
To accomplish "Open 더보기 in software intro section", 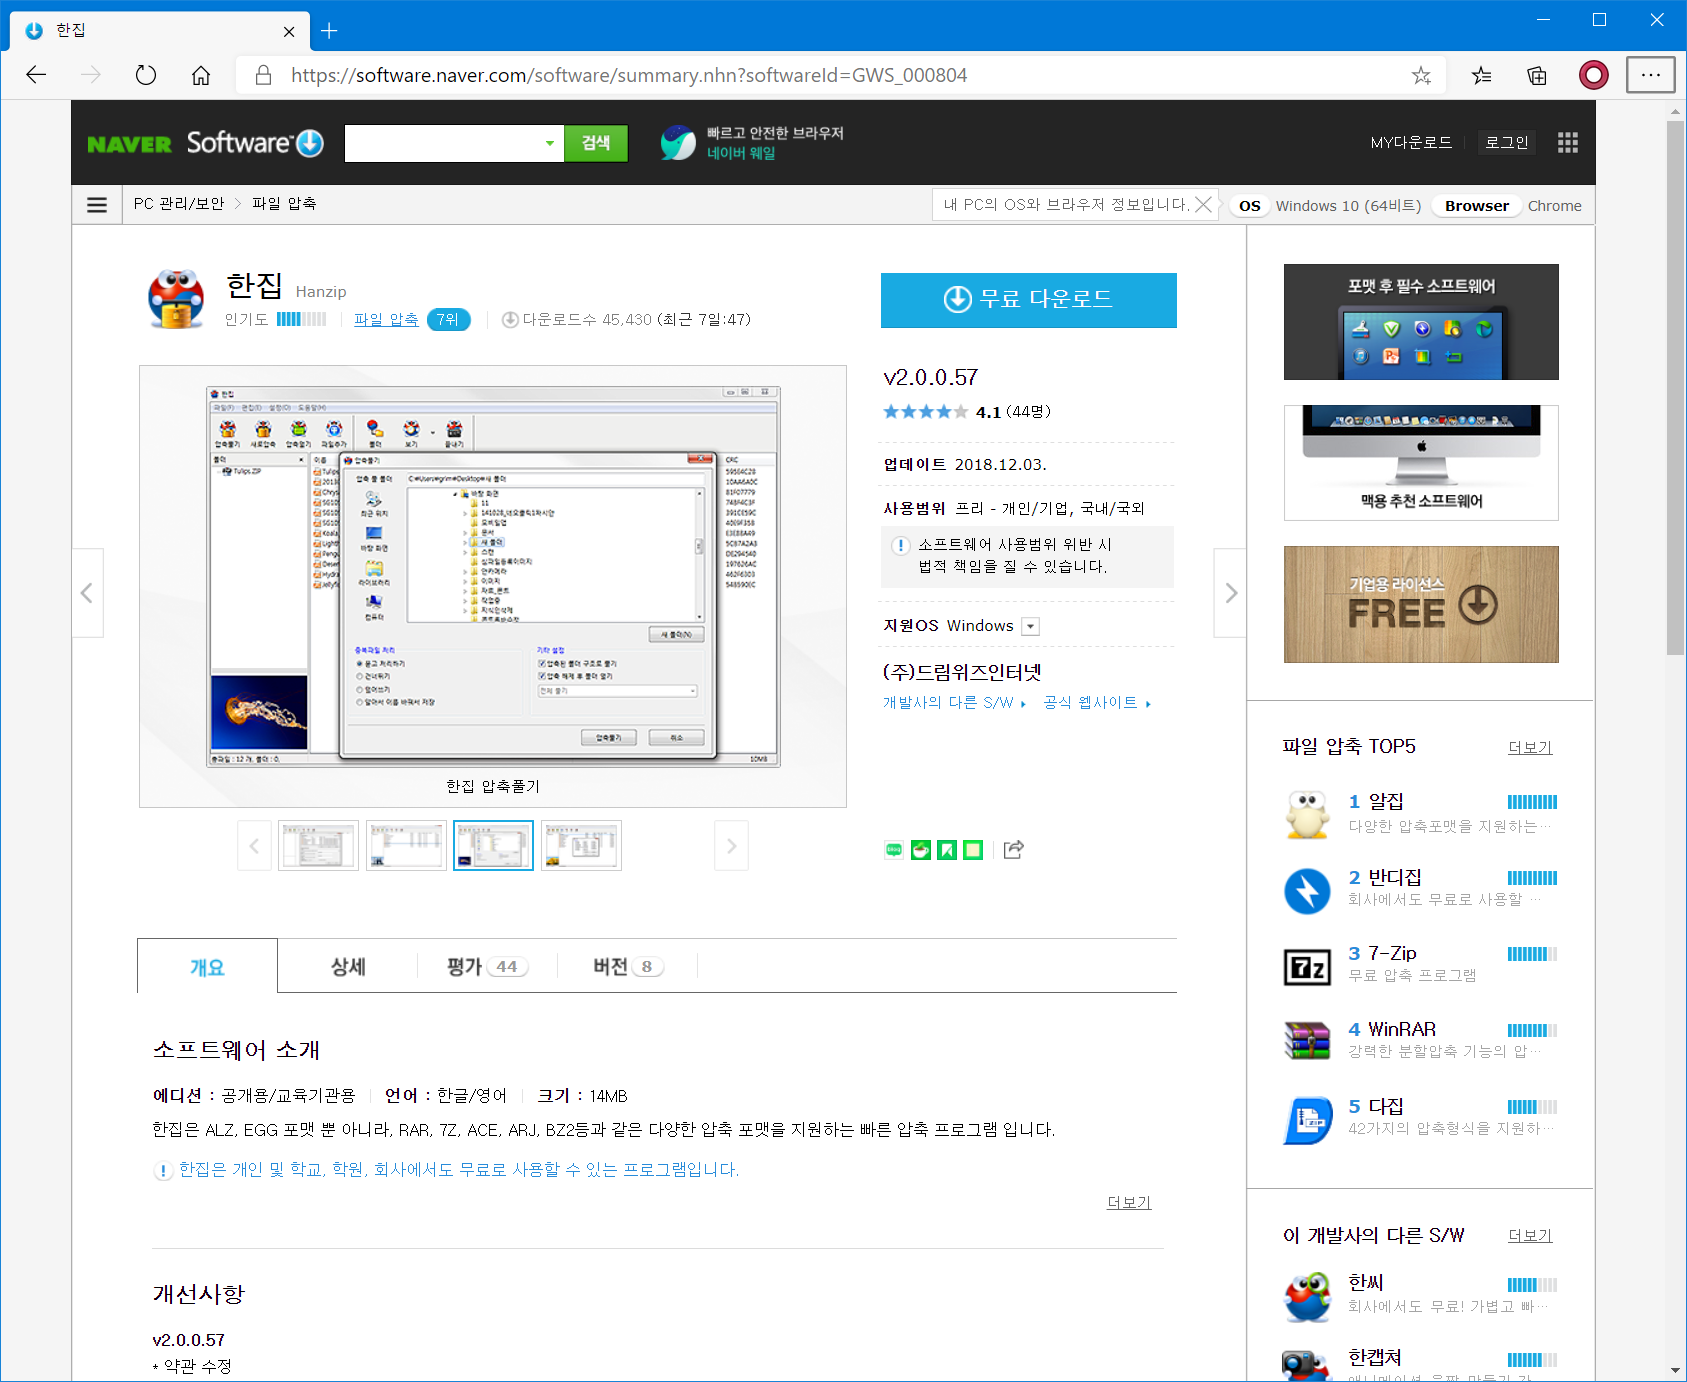I will (x=1129, y=1203).
